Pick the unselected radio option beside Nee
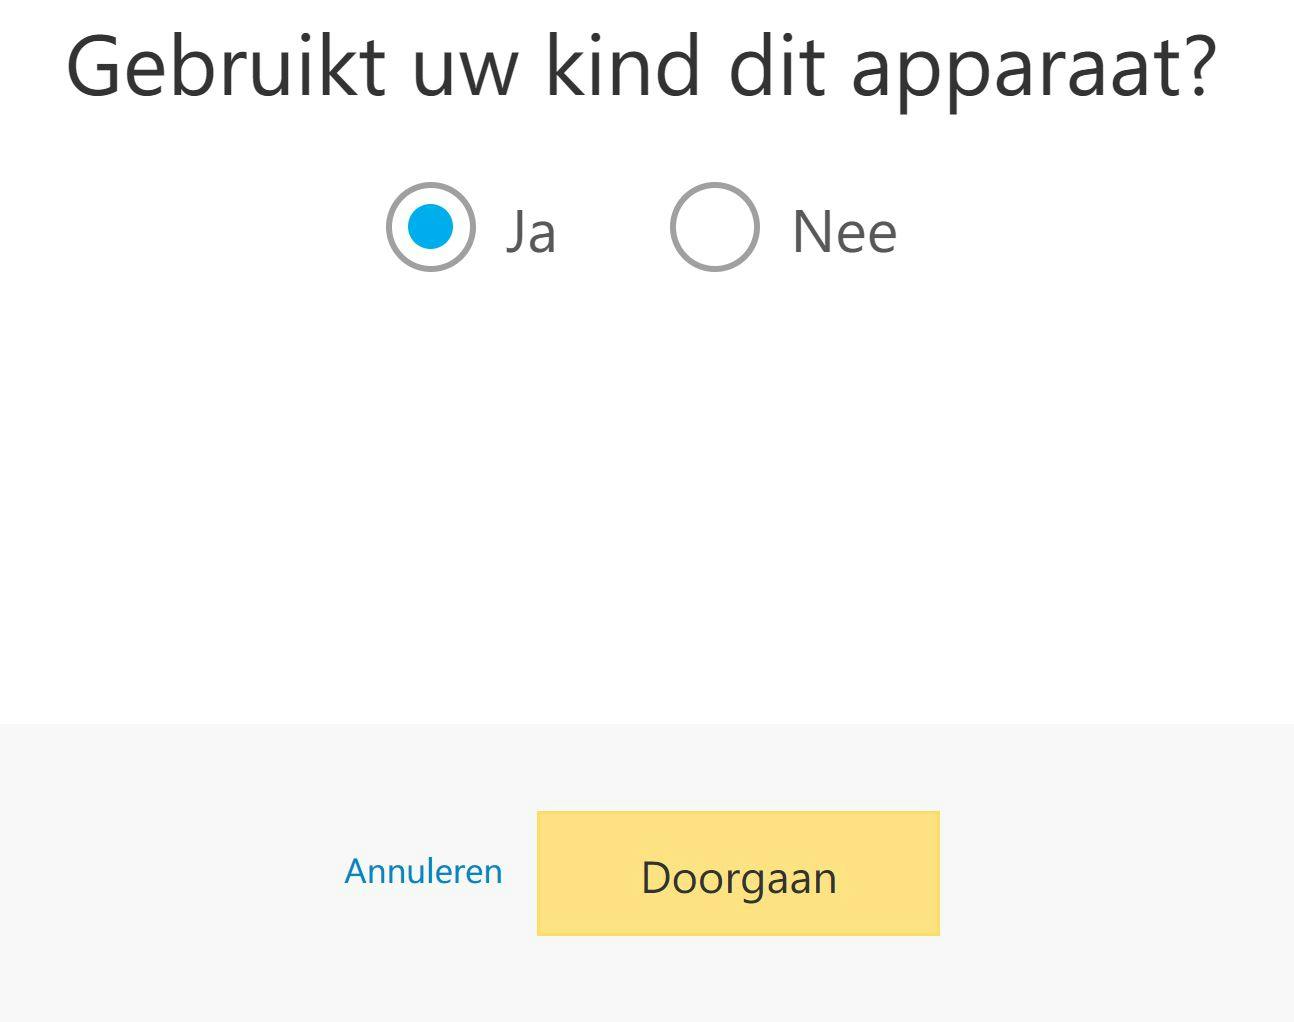Image resolution: width=1294 pixels, height=1022 pixels. (x=714, y=227)
